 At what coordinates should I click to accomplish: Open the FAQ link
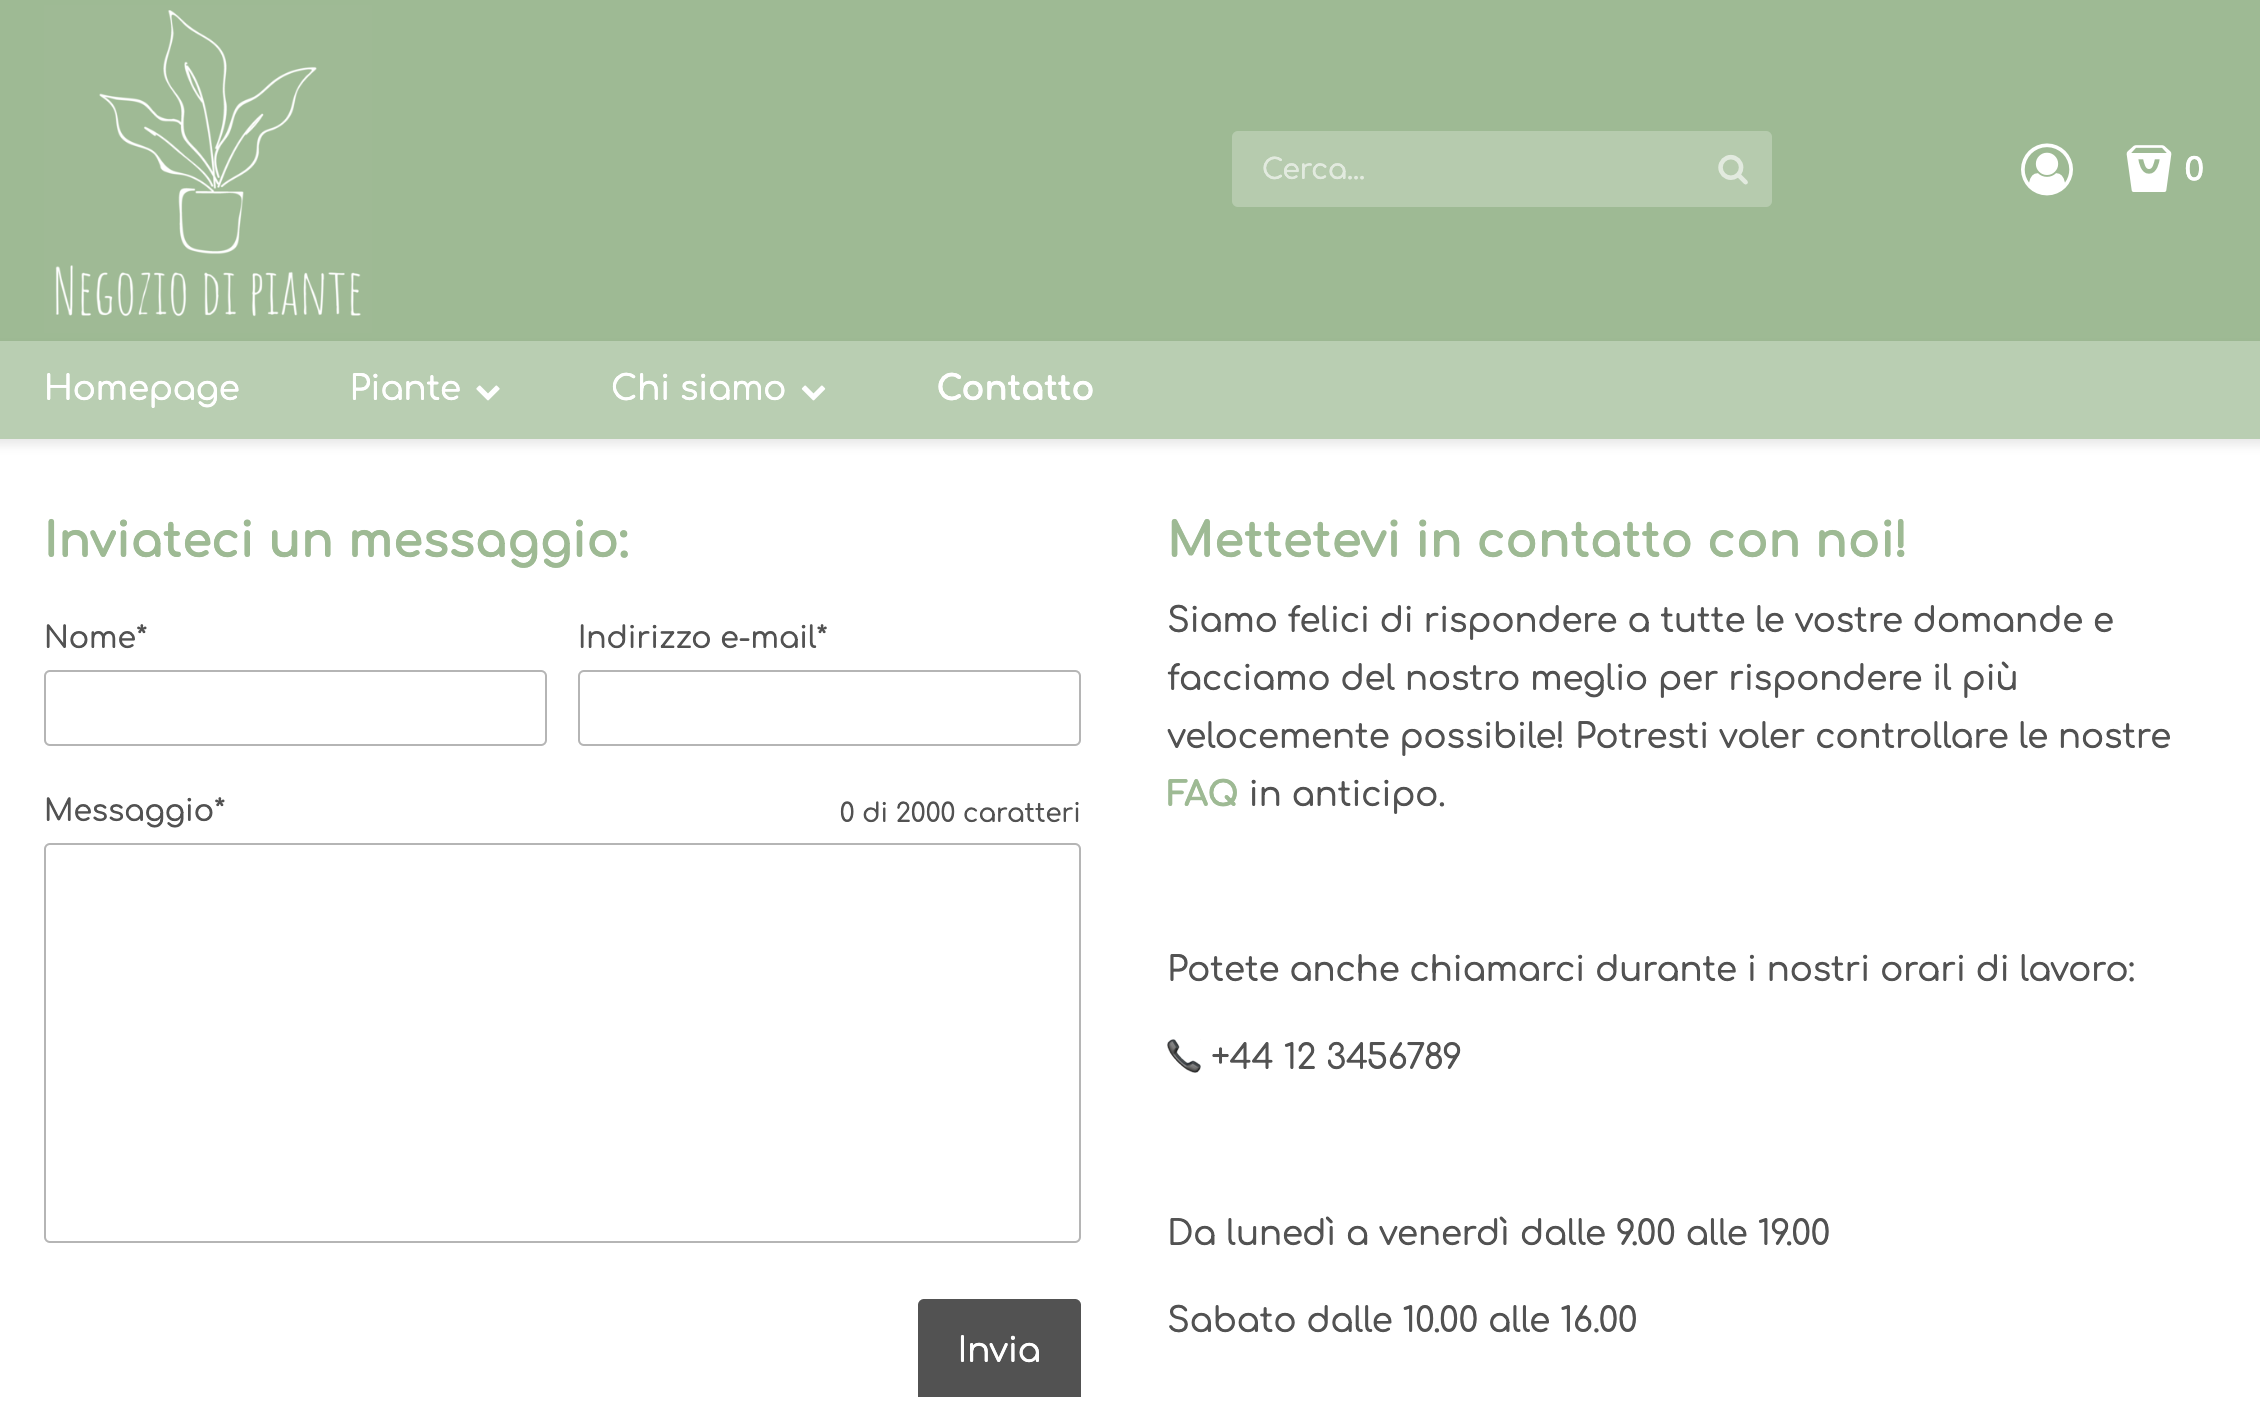[x=1201, y=795]
